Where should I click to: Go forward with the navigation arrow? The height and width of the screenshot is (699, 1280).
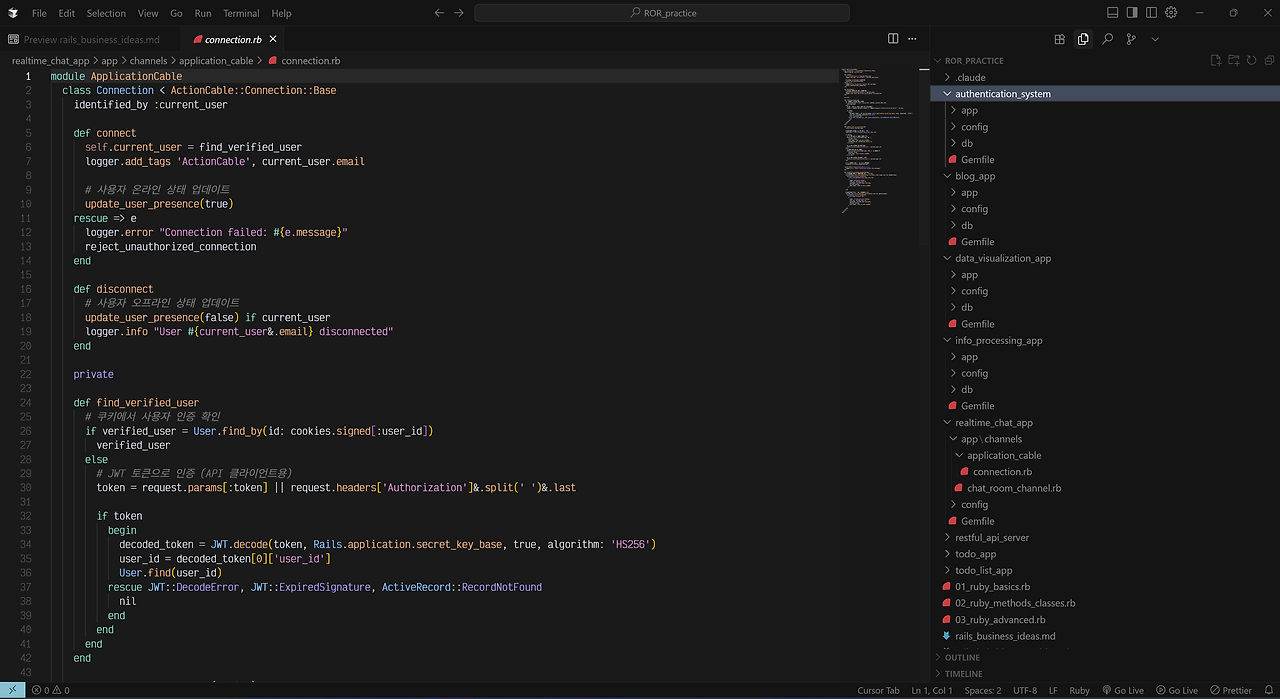pyautogui.click(x=459, y=13)
